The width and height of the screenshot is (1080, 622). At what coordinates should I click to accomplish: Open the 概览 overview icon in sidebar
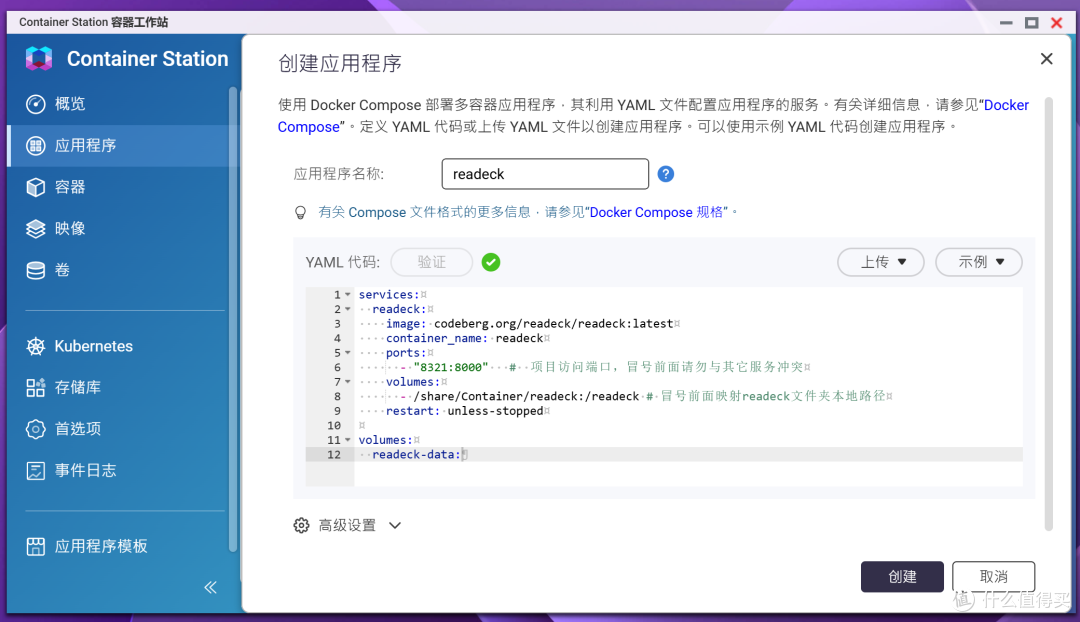(36, 104)
